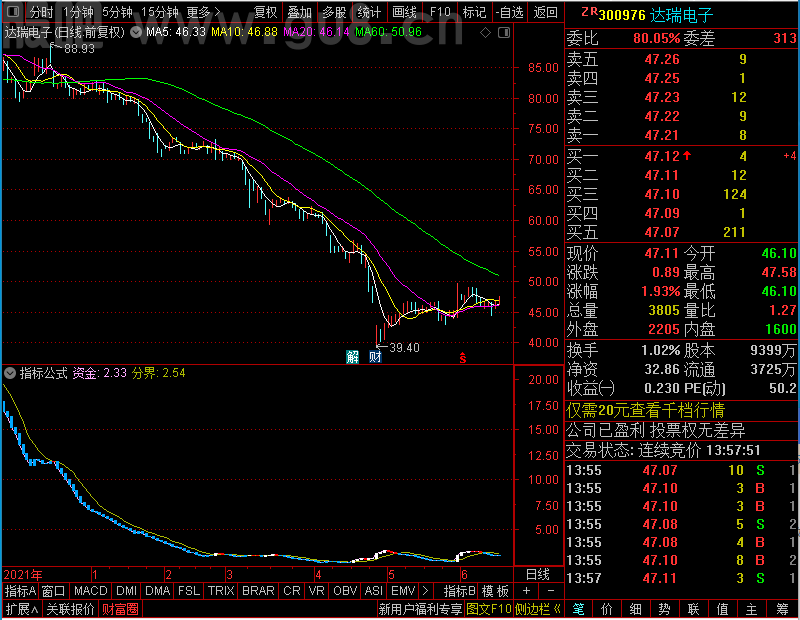Select the 1分钟 timeframe
The height and width of the screenshot is (620, 800).
pyautogui.click(x=78, y=12)
